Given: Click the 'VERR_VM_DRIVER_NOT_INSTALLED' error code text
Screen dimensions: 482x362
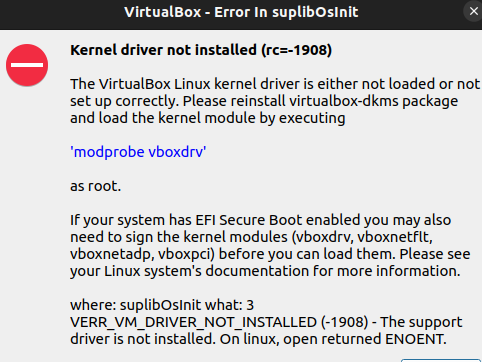Looking at the screenshot, I should [x=193, y=322].
